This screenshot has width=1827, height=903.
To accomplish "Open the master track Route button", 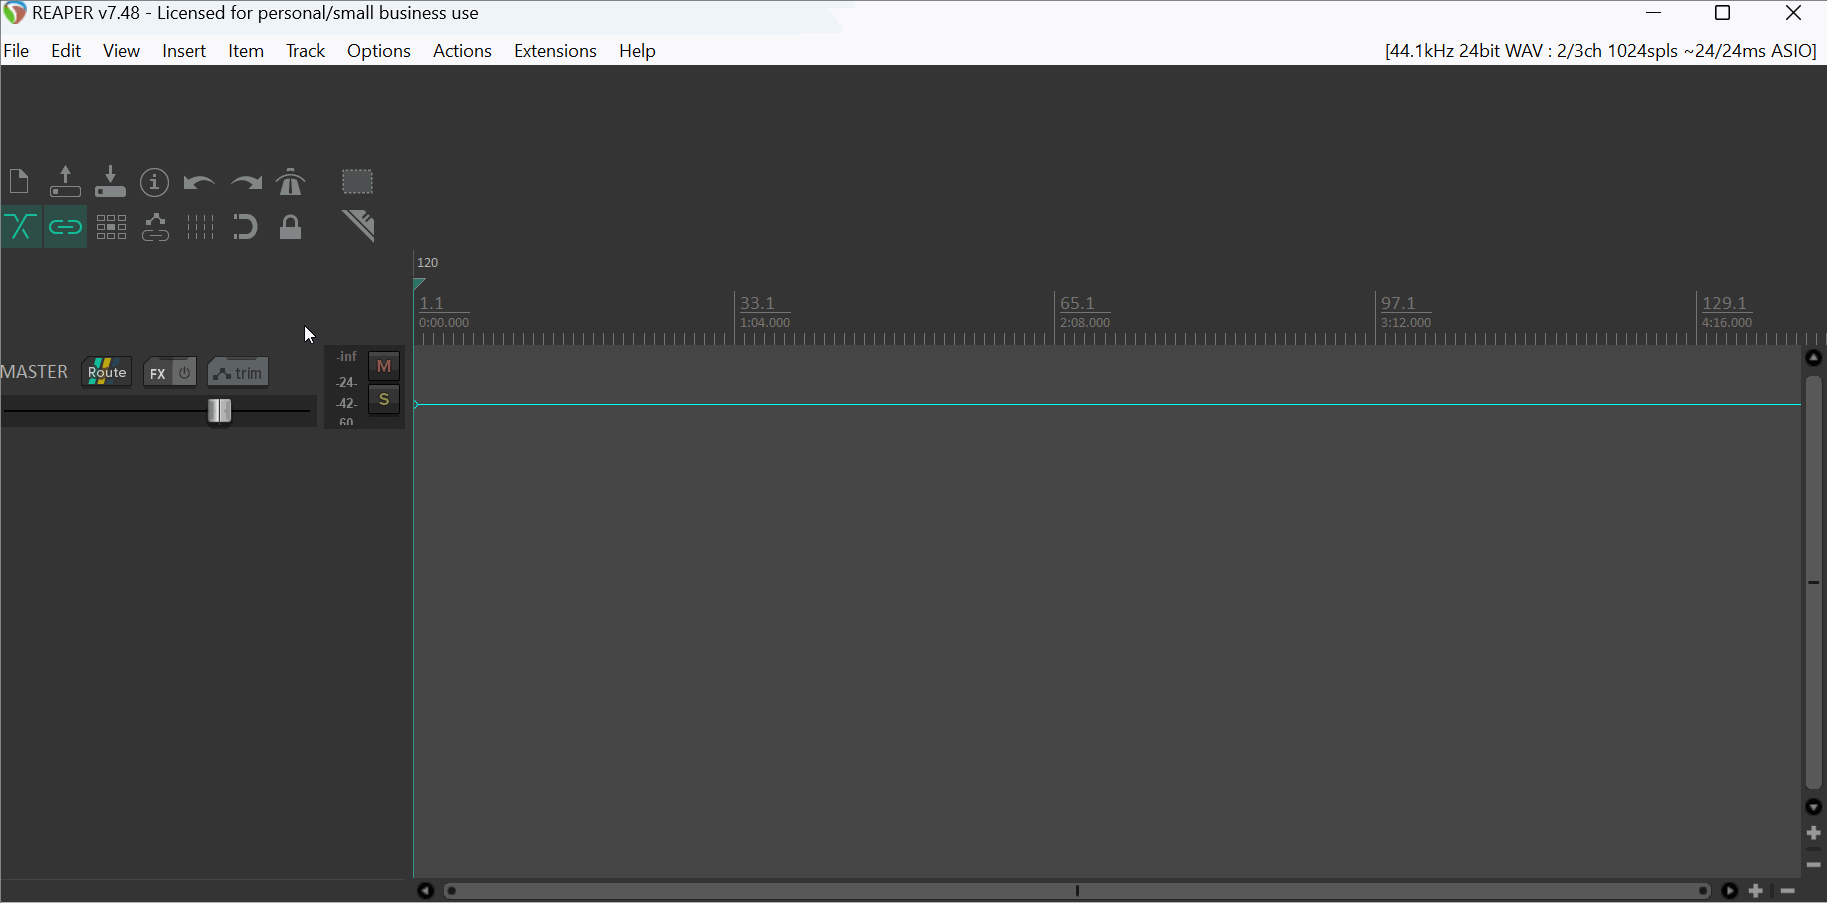I will pyautogui.click(x=107, y=372).
